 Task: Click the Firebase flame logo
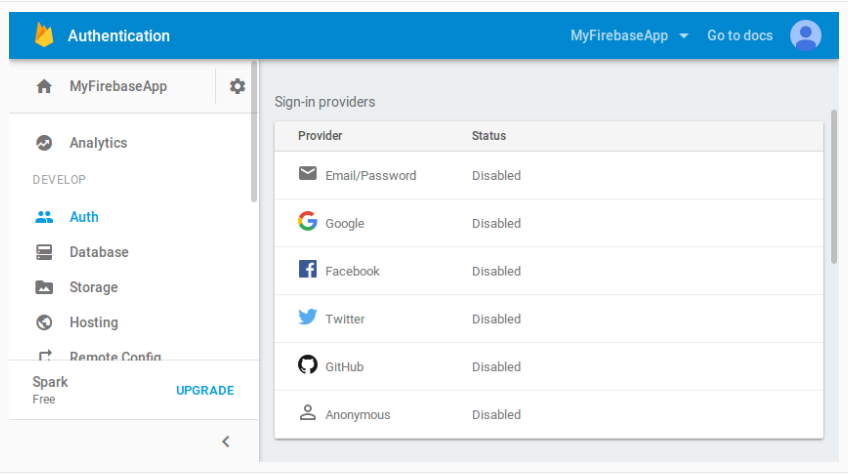point(44,36)
